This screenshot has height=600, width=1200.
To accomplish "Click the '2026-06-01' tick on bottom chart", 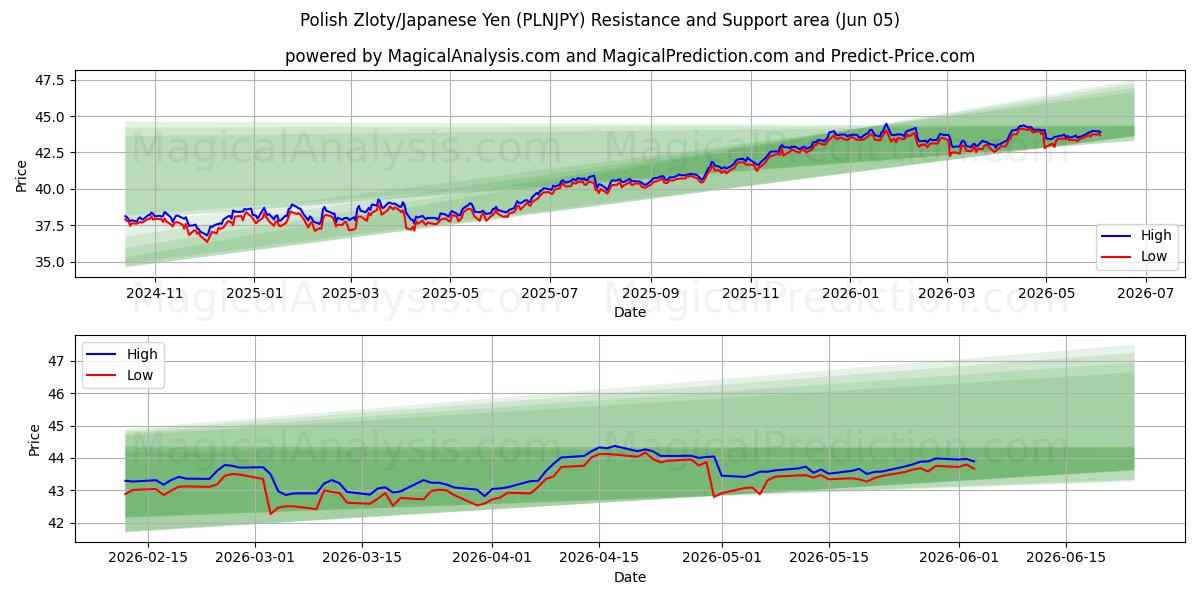I will [959, 557].
